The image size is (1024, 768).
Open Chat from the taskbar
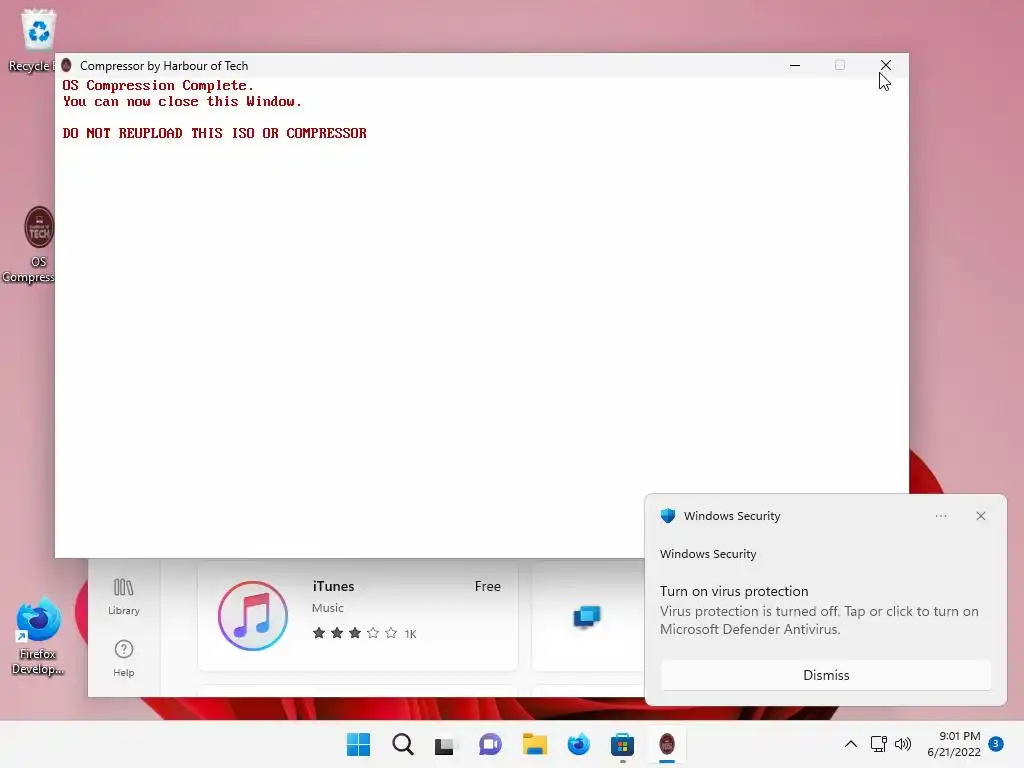tap(490, 744)
